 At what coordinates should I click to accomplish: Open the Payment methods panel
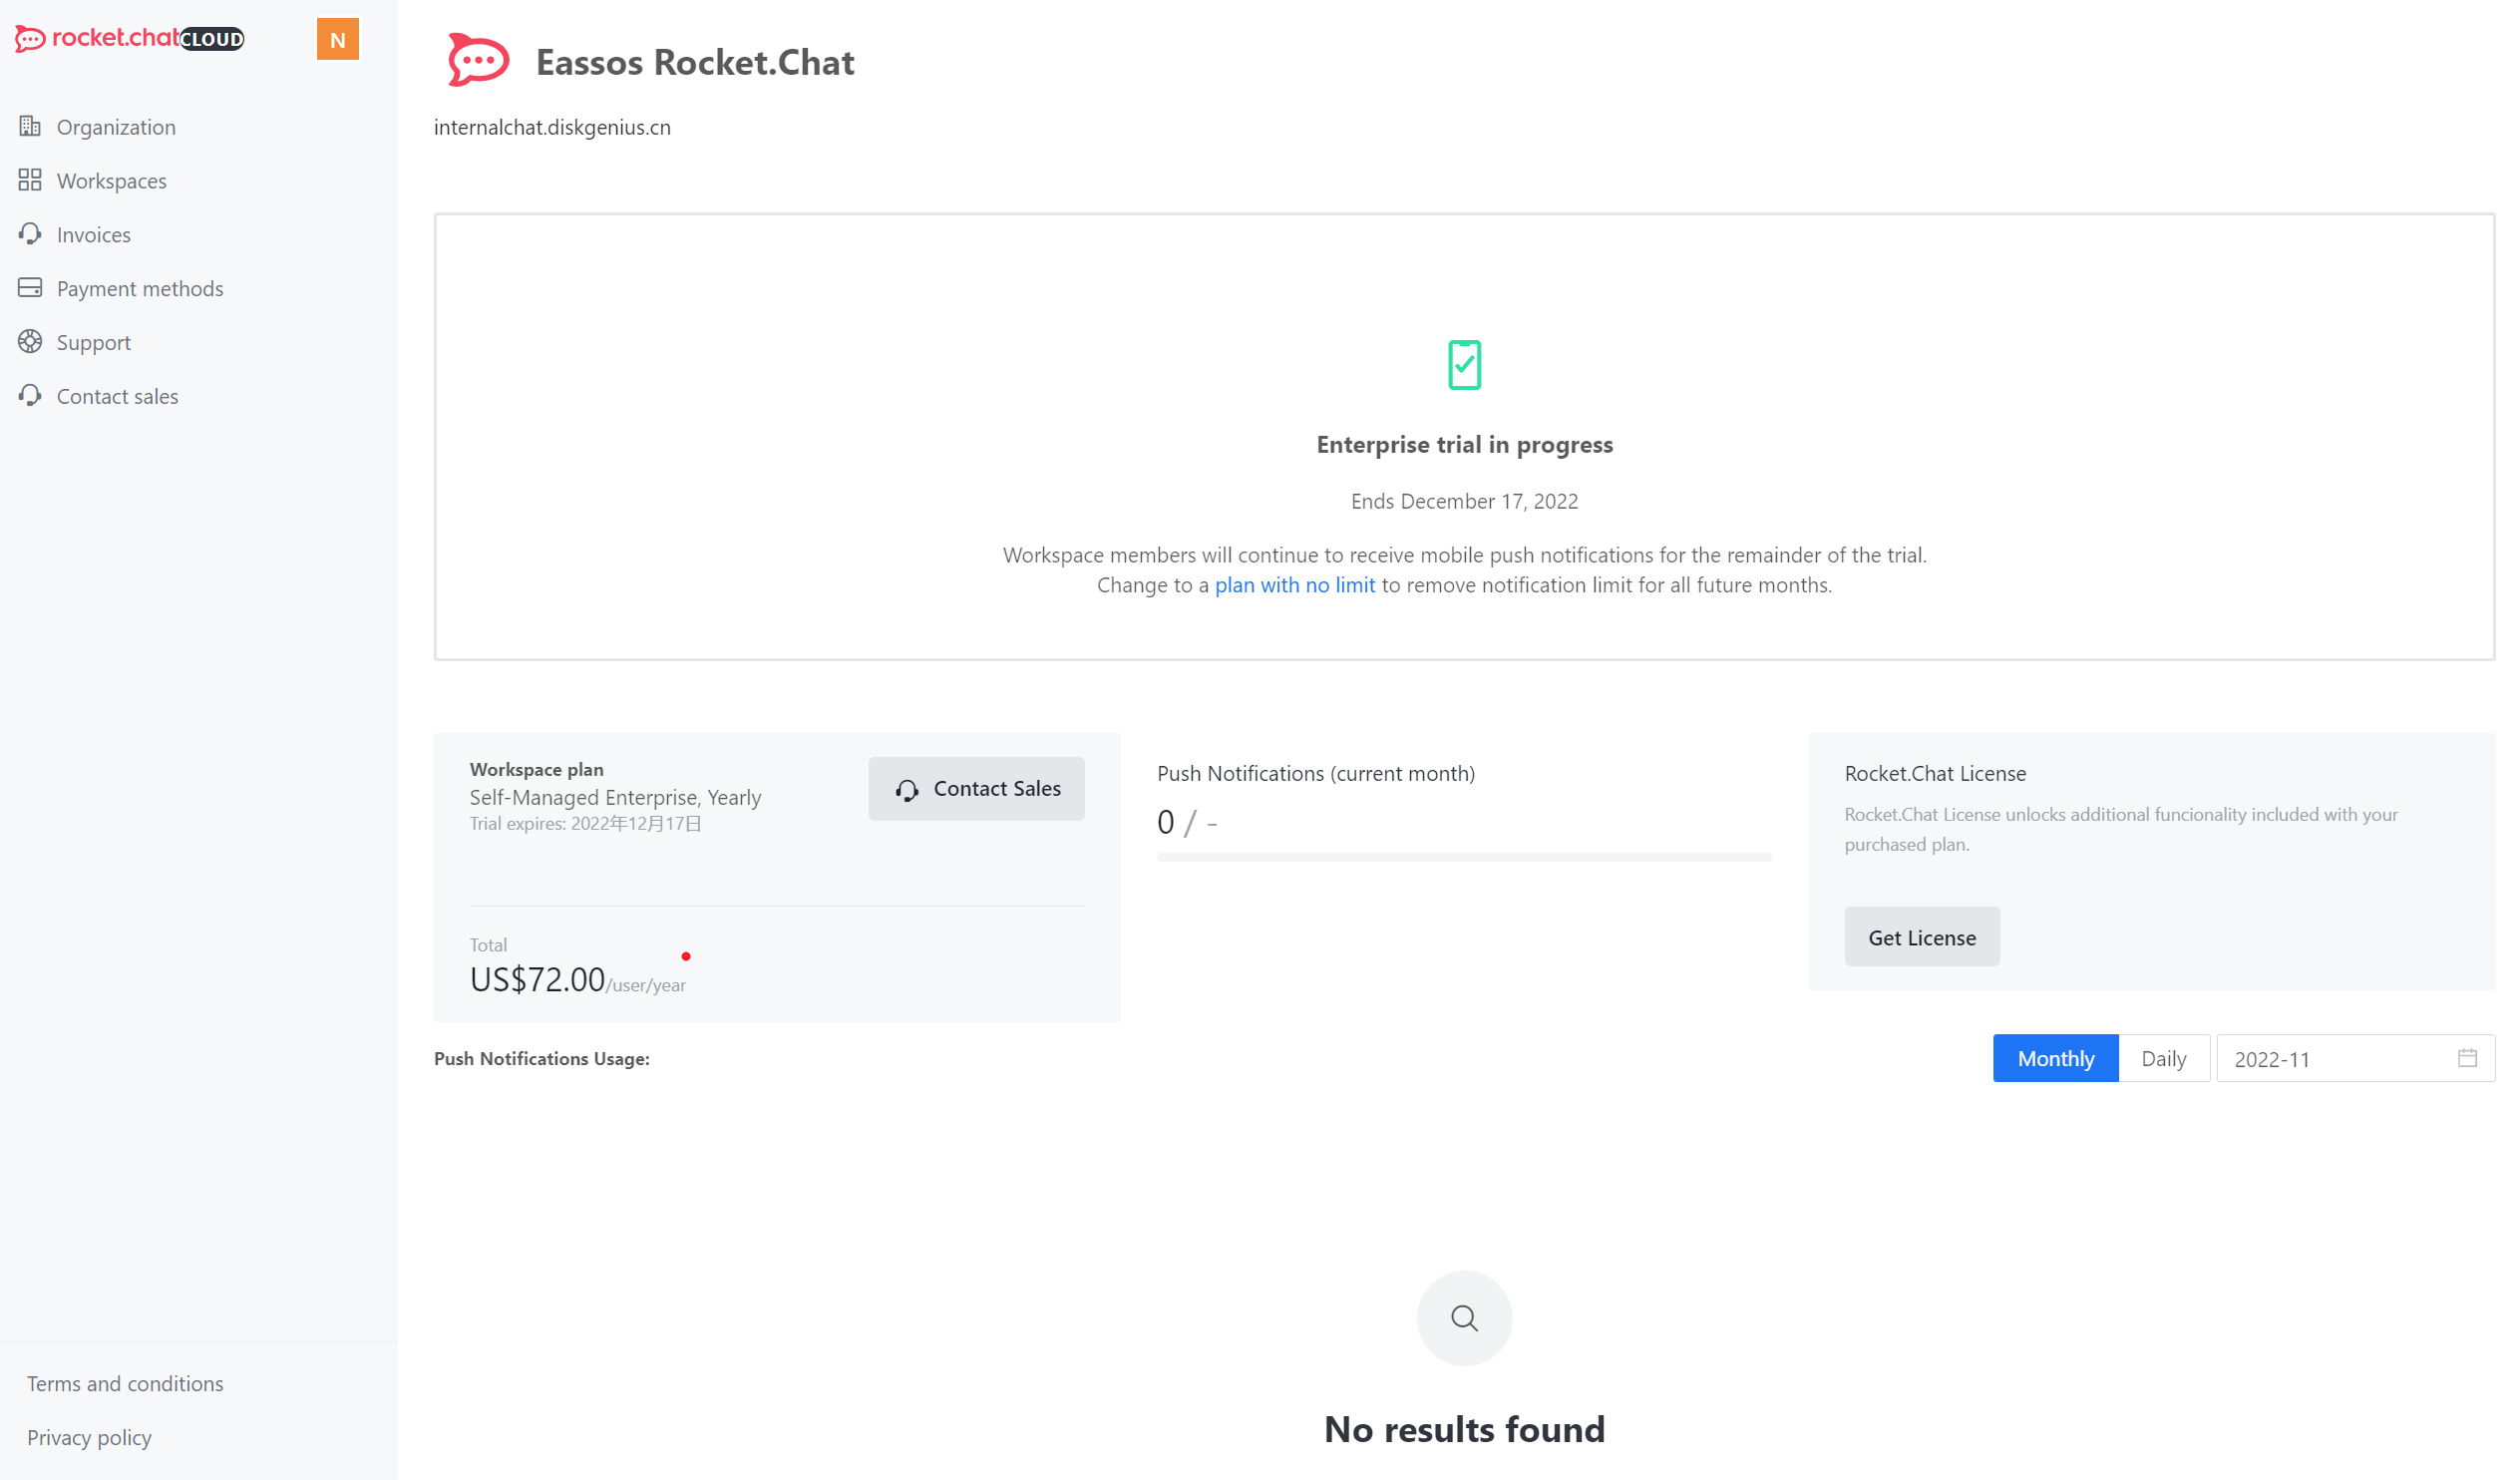140,288
